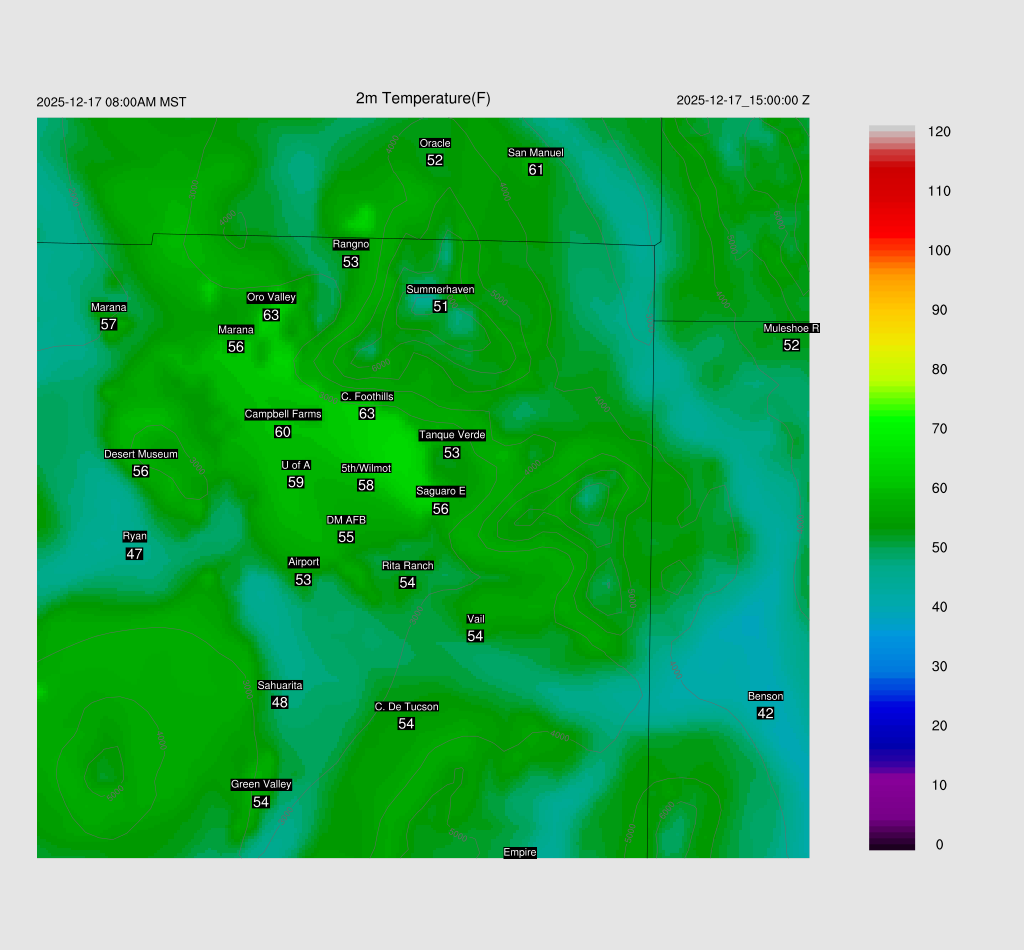Click the Desert Museum station label
The image size is (1024, 950).
(141, 454)
